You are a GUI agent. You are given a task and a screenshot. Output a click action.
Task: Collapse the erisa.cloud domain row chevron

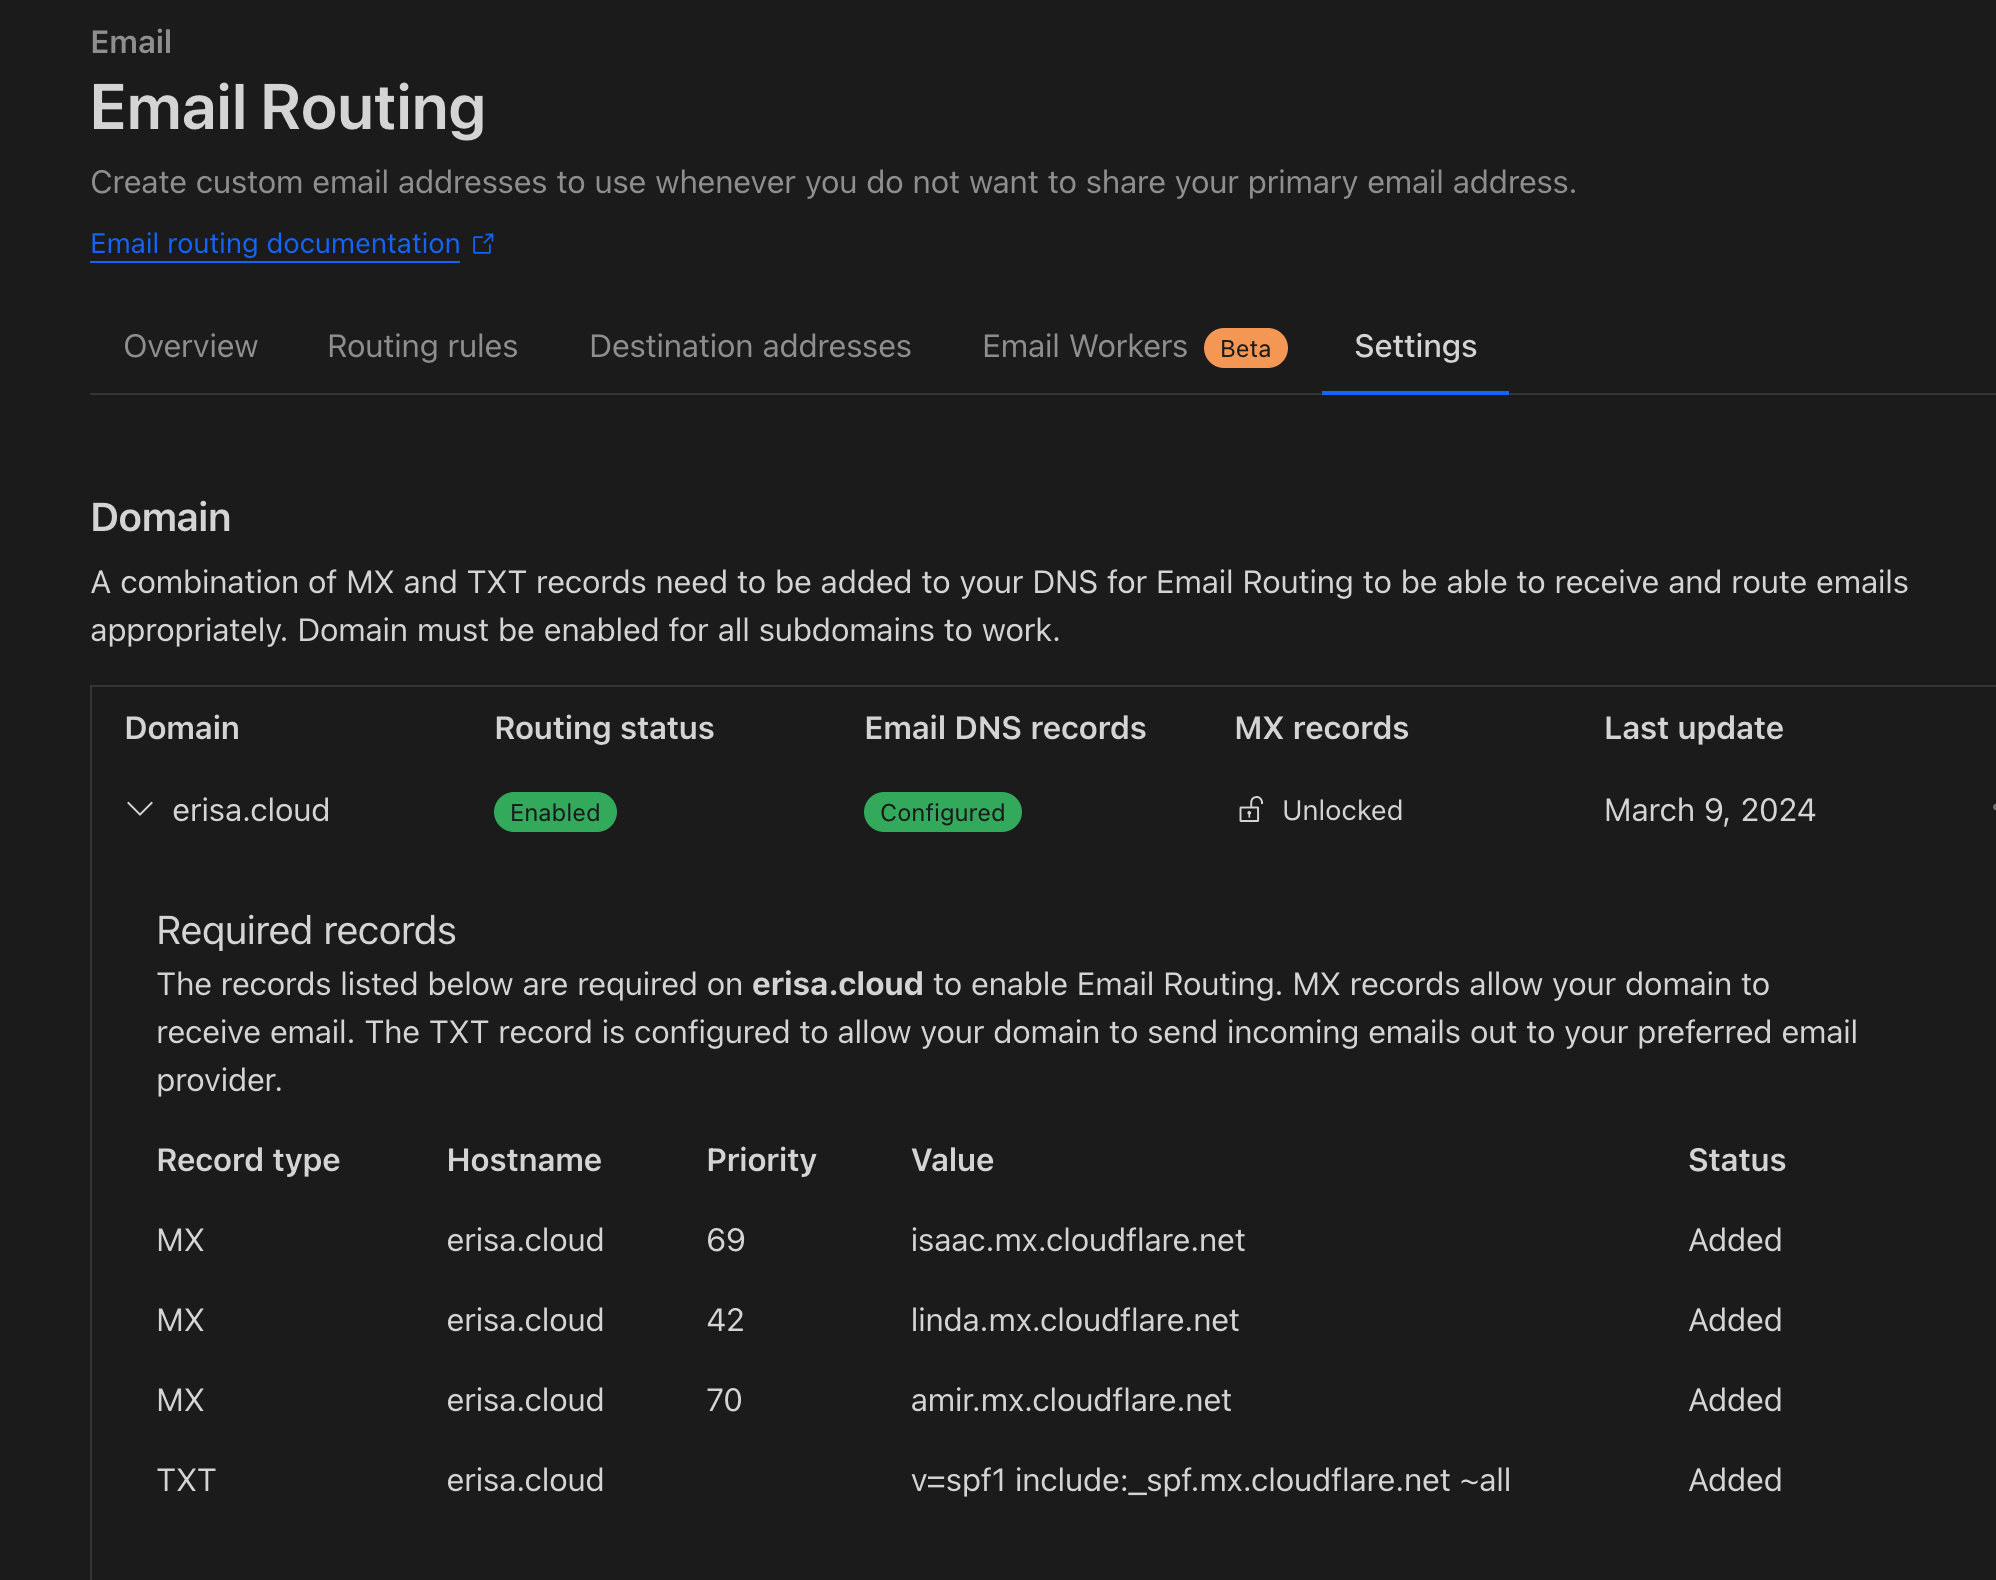tap(140, 809)
